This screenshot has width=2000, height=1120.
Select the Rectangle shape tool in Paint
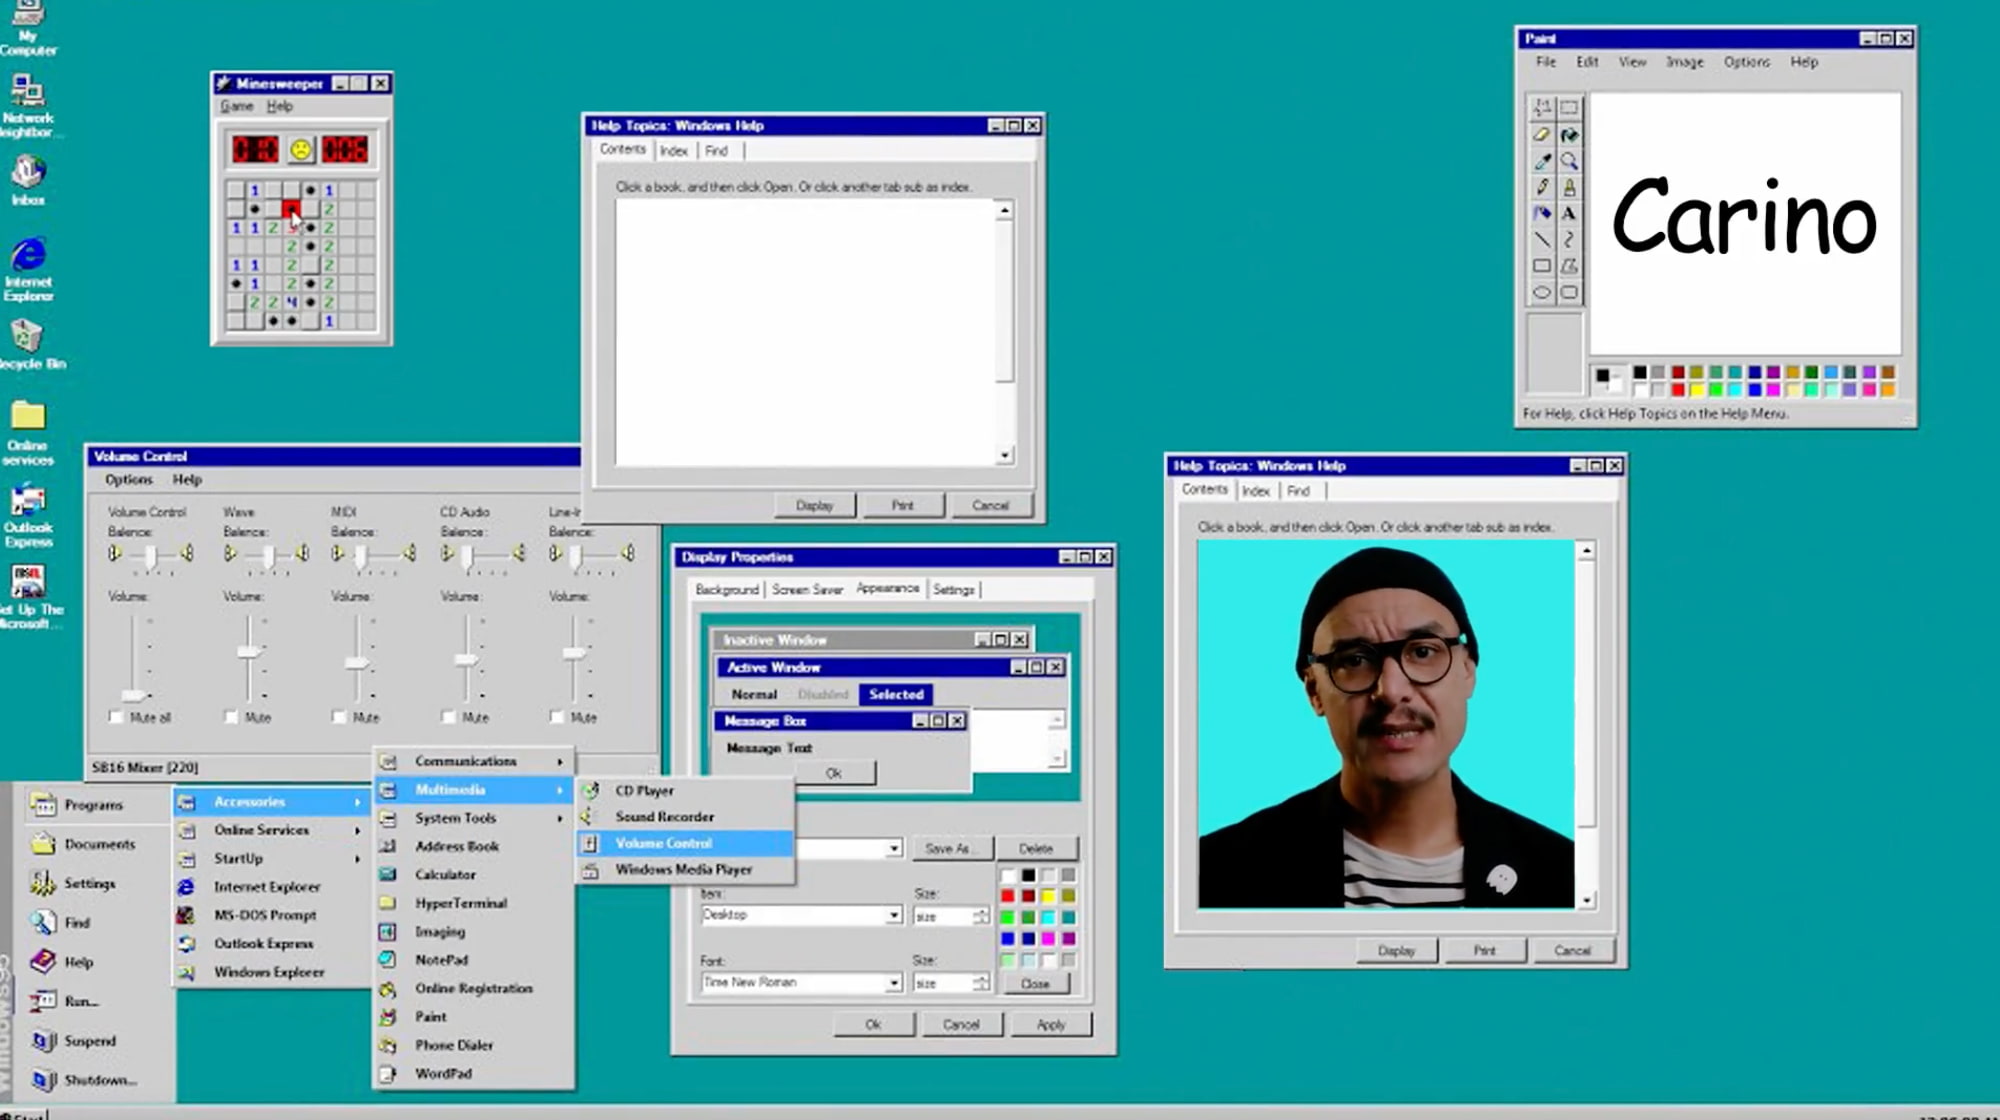[1542, 266]
